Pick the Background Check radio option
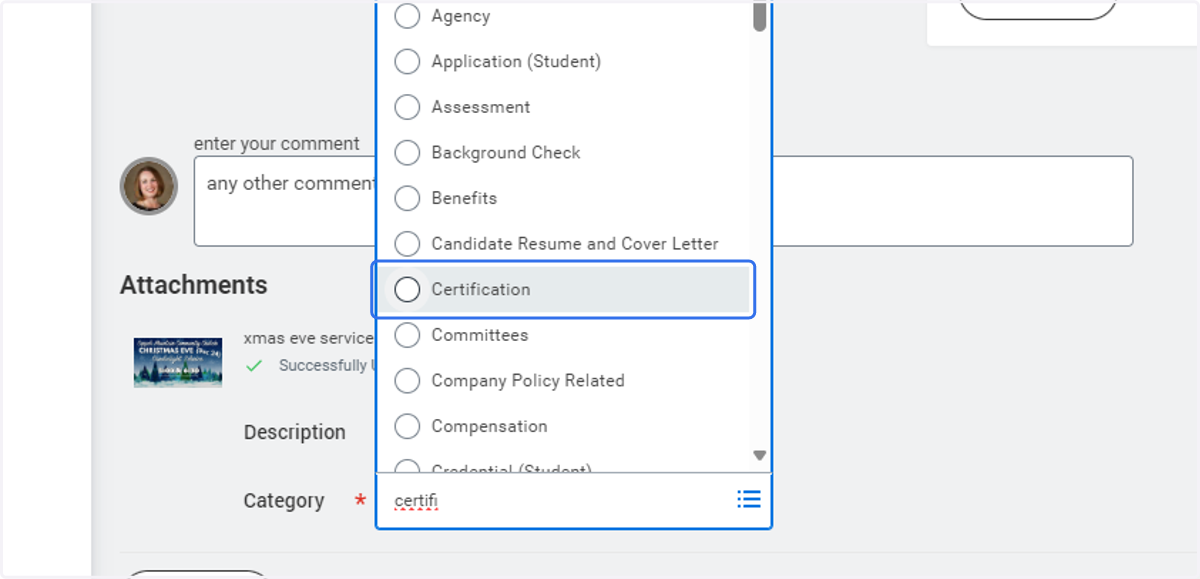Image resolution: width=1200 pixels, height=579 pixels. click(407, 153)
